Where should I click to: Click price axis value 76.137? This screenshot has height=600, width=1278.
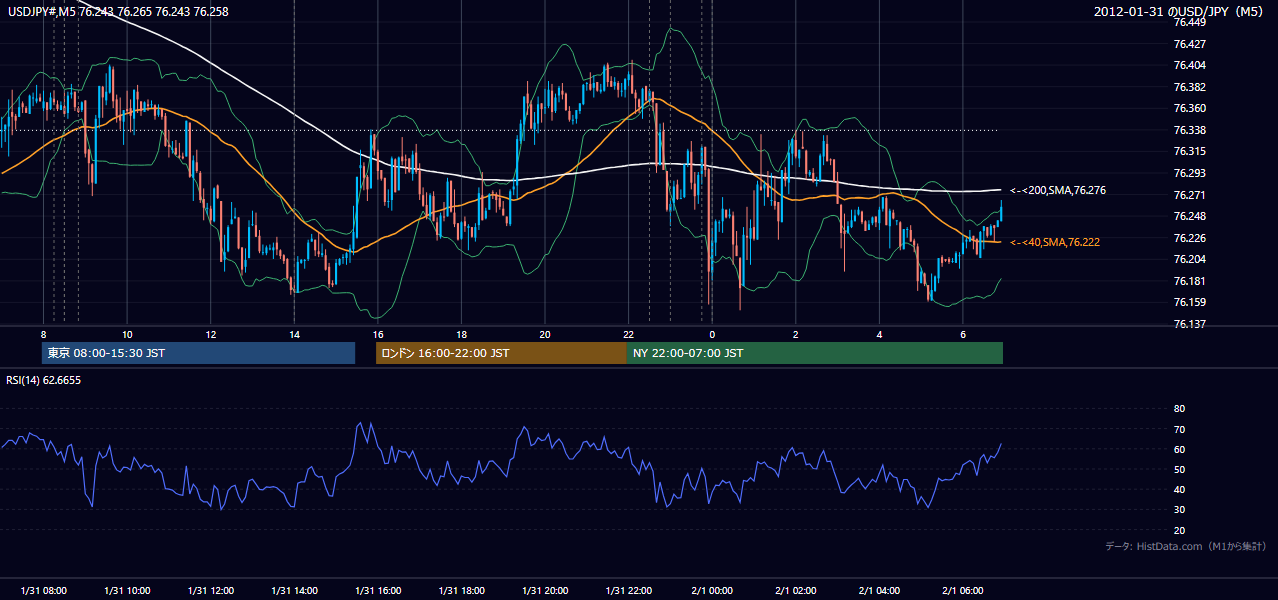point(1189,324)
